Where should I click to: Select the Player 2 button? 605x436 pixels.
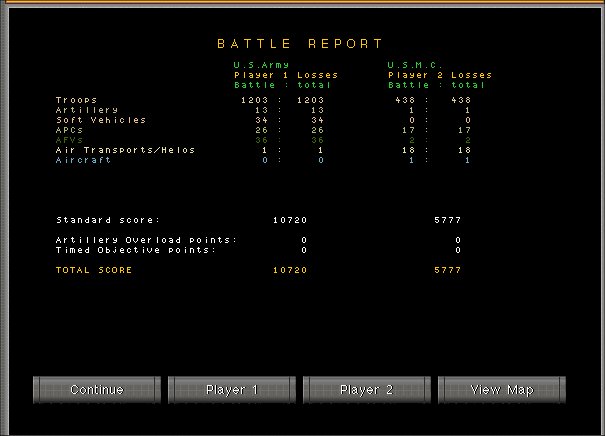click(x=367, y=389)
